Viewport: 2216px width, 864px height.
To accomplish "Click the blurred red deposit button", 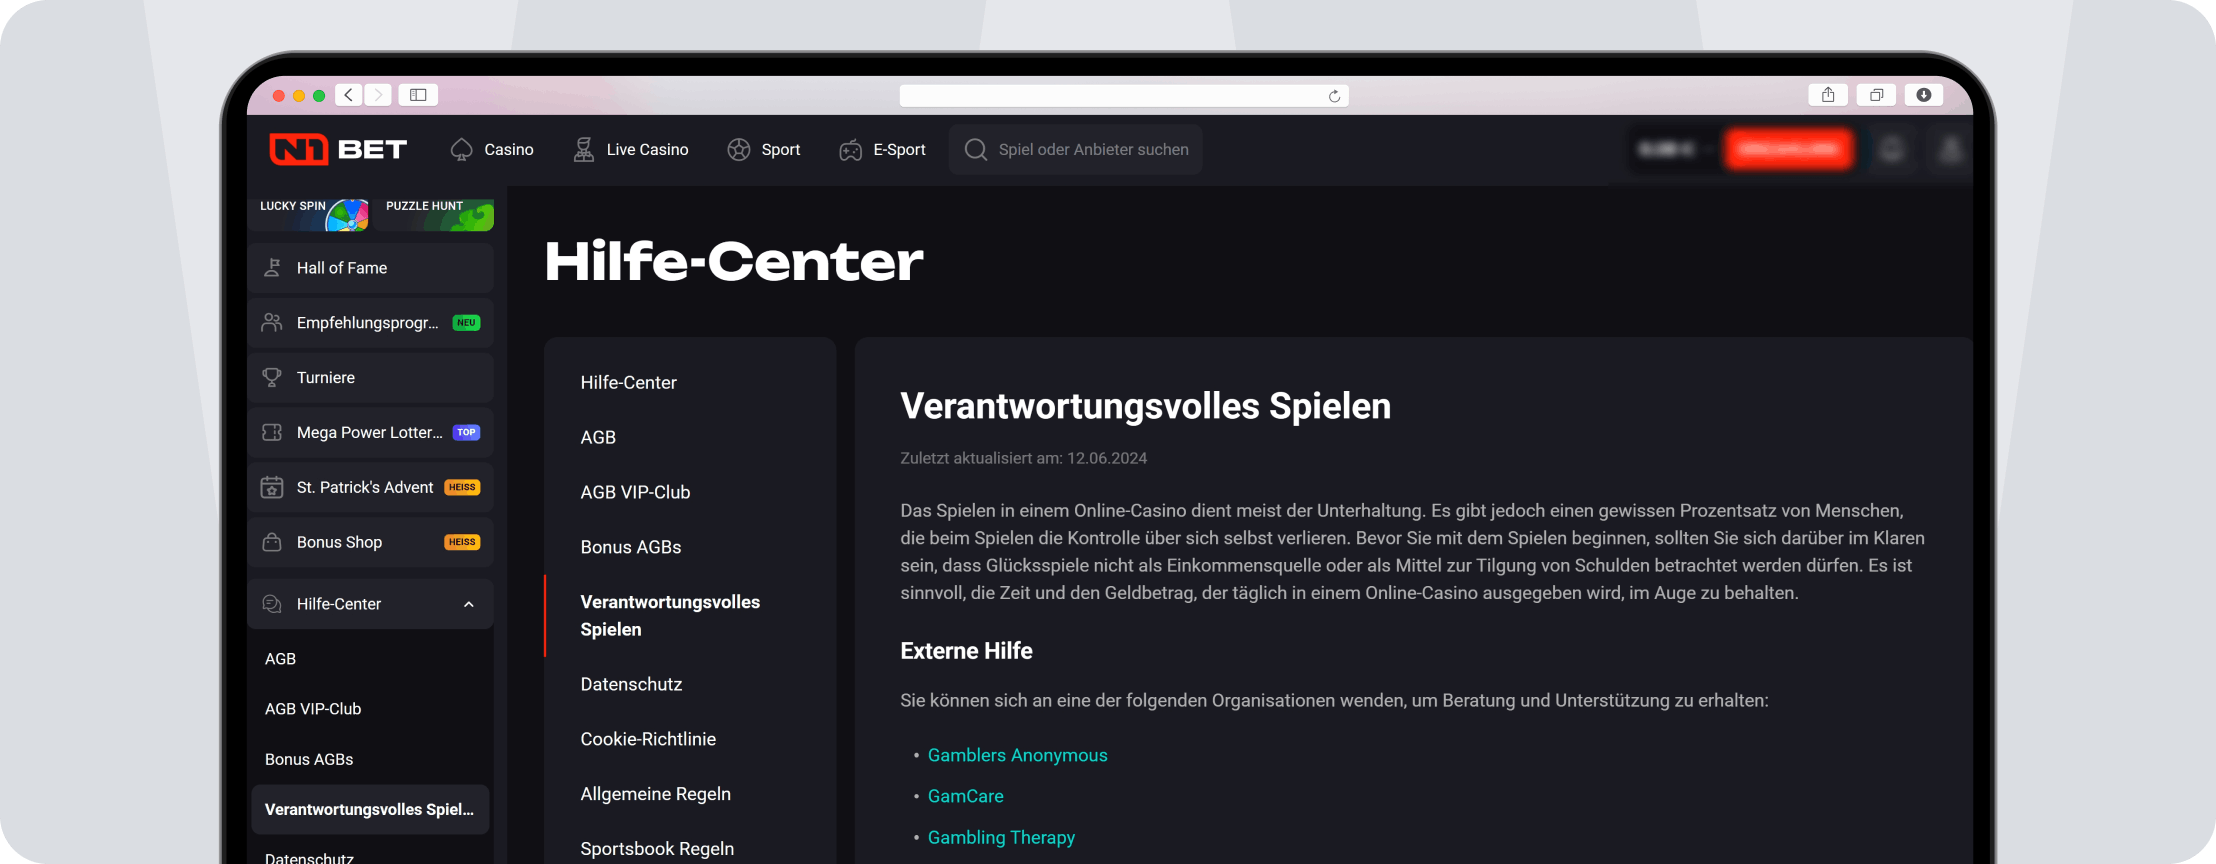I will (x=1788, y=149).
